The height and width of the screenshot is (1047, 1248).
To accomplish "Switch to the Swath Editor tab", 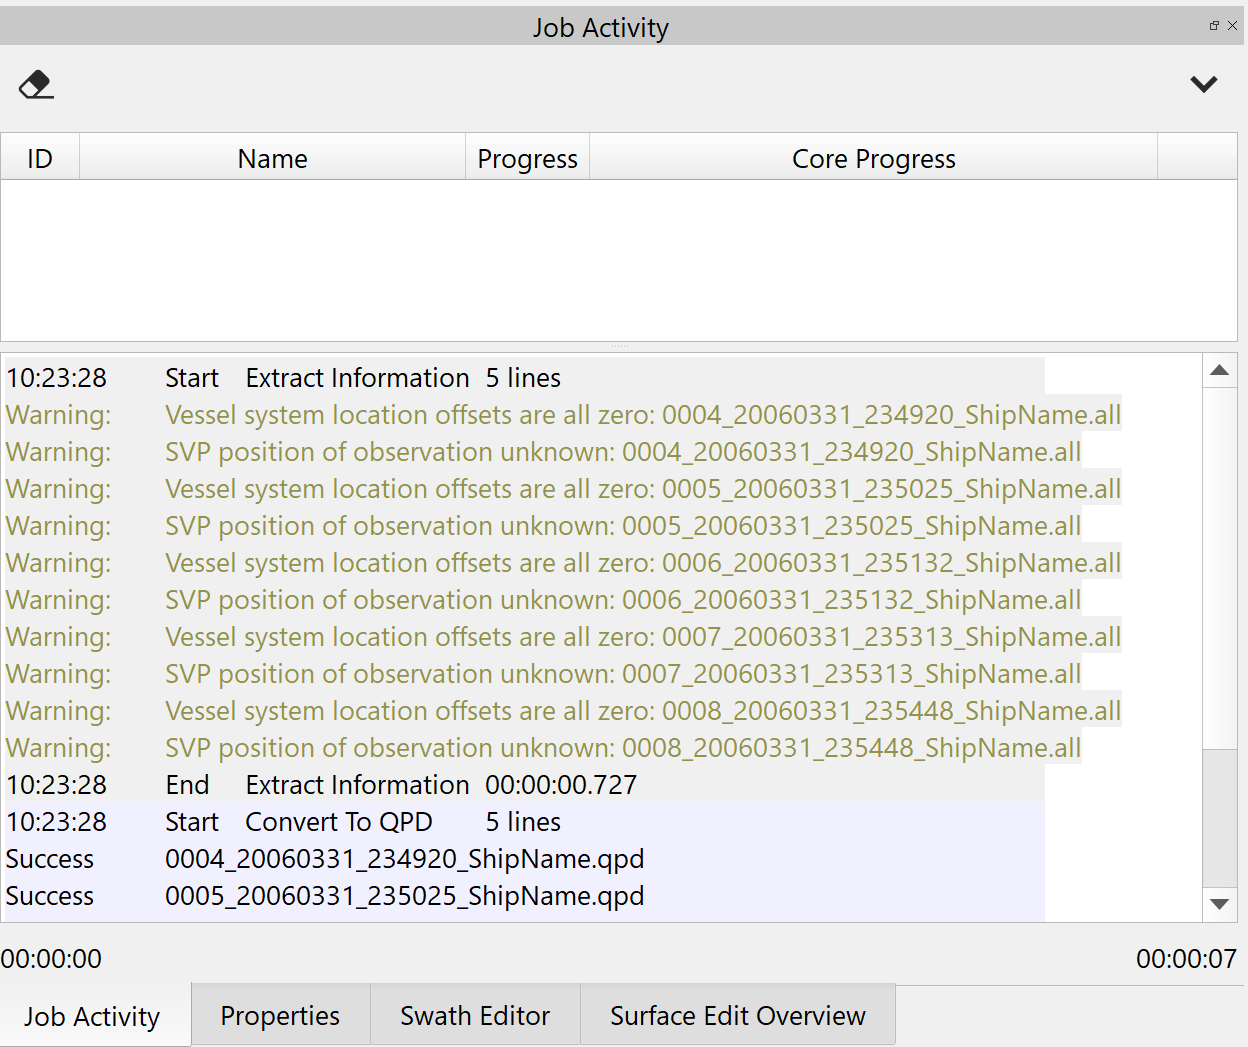I will pyautogui.click(x=475, y=1016).
